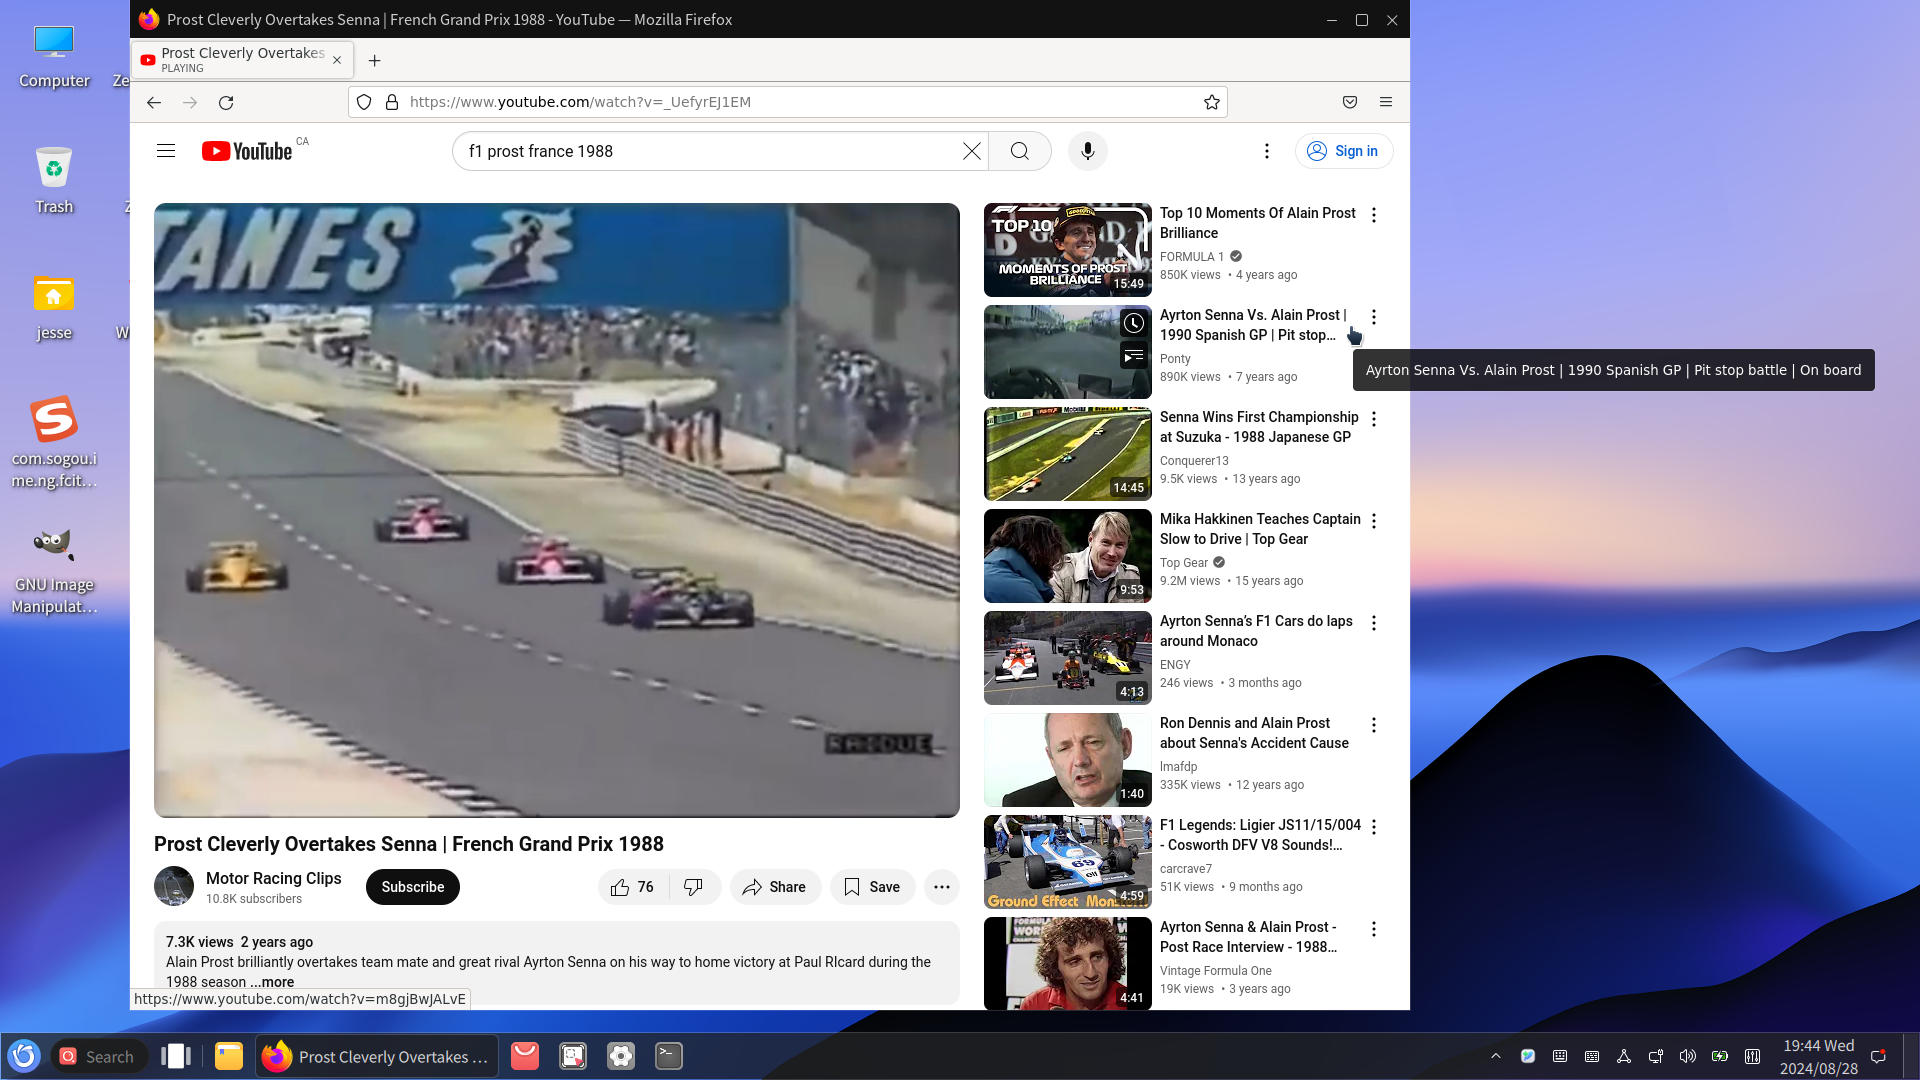This screenshot has height=1080, width=1920.
Task: Open Firefox application menu
Action: 1385,102
